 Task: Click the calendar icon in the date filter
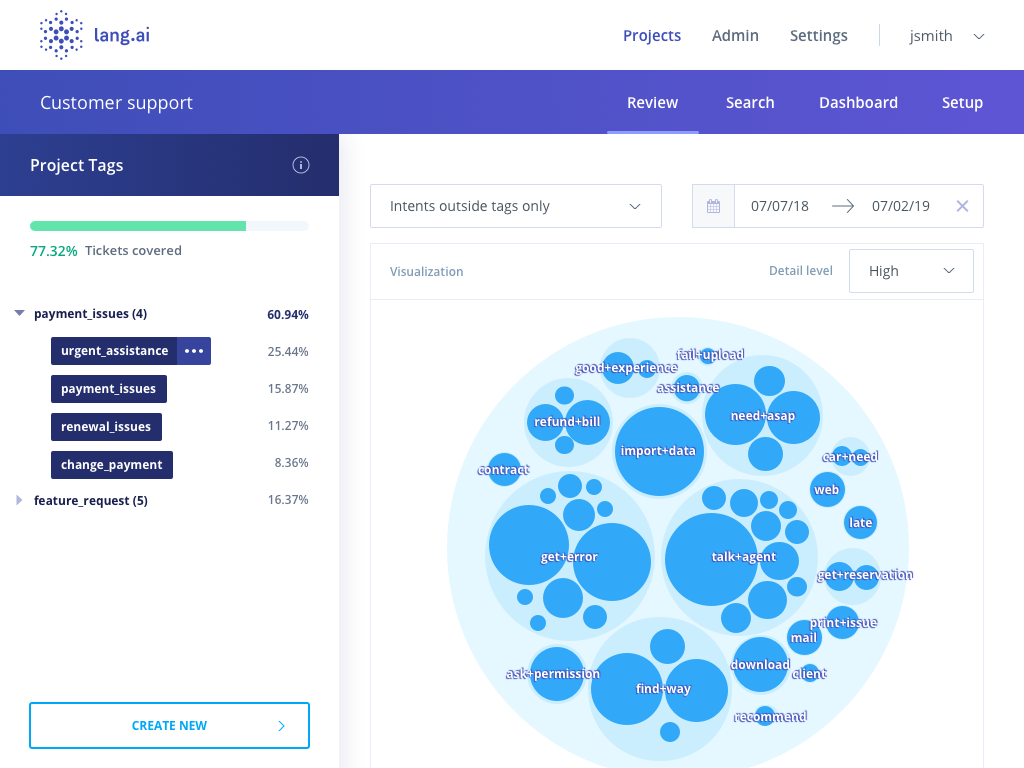coord(714,205)
